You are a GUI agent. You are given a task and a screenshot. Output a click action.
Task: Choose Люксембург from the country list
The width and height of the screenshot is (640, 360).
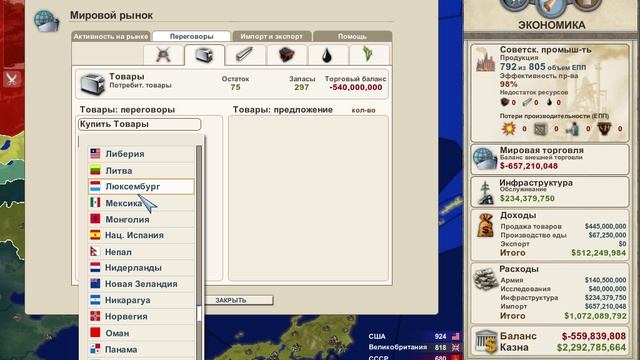141,187
